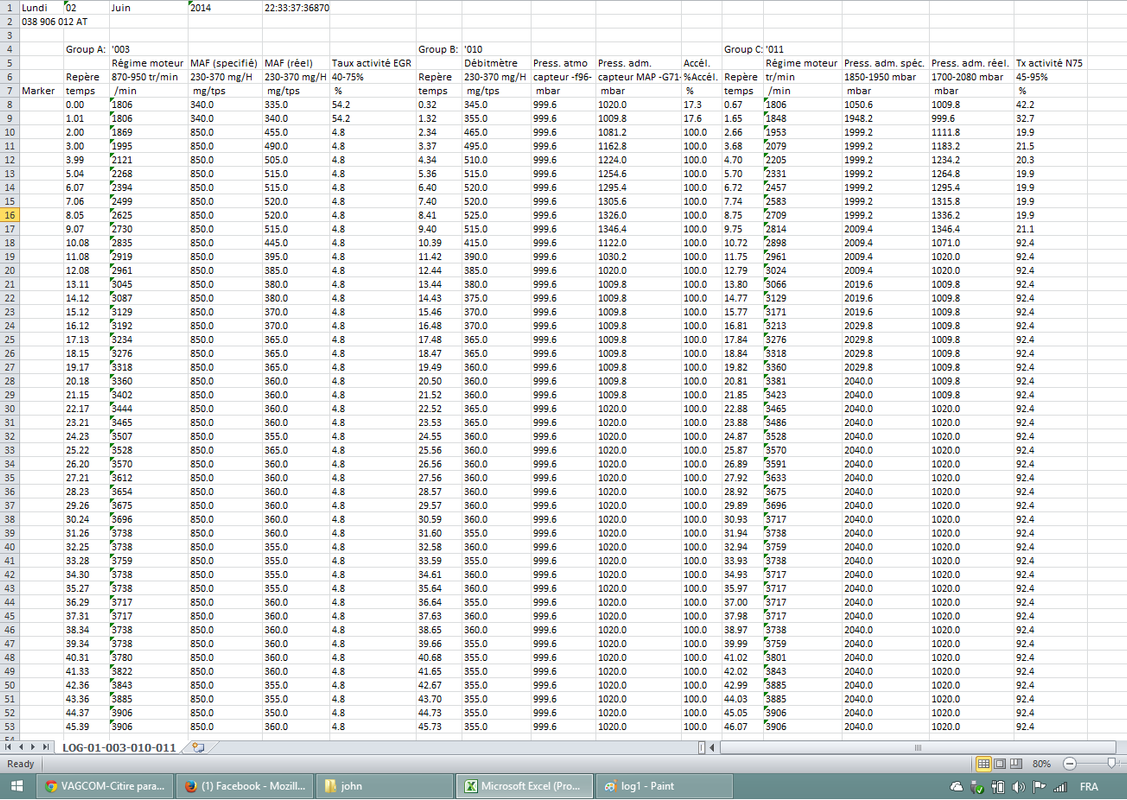Select the 'Lundi' cell
This screenshot has height=800, width=1127.
(x=42, y=8)
